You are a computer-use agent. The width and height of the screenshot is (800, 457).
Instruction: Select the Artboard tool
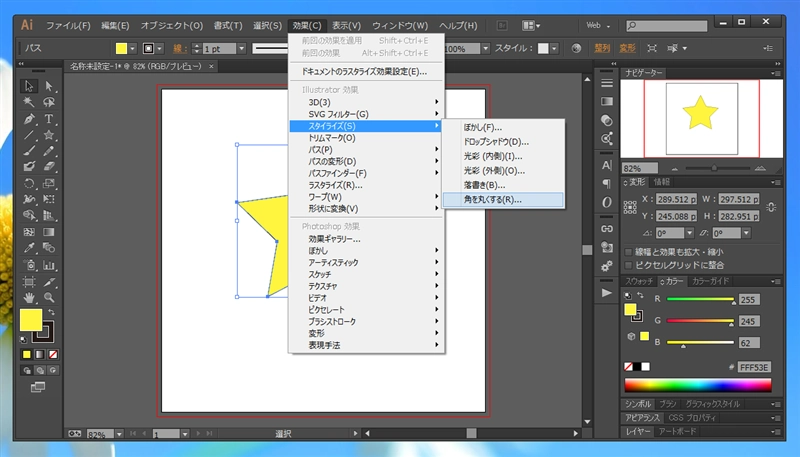pyautogui.click(x=29, y=282)
